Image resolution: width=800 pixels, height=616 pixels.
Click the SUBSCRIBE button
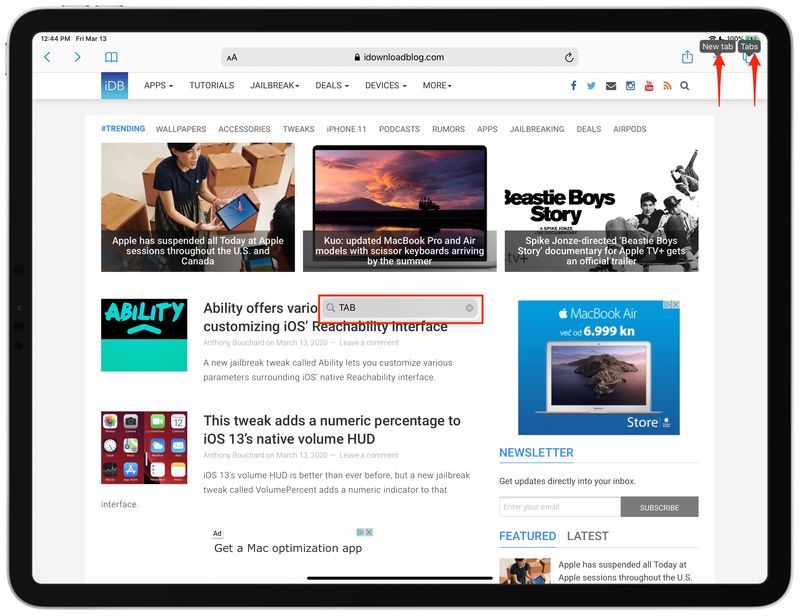pos(659,507)
